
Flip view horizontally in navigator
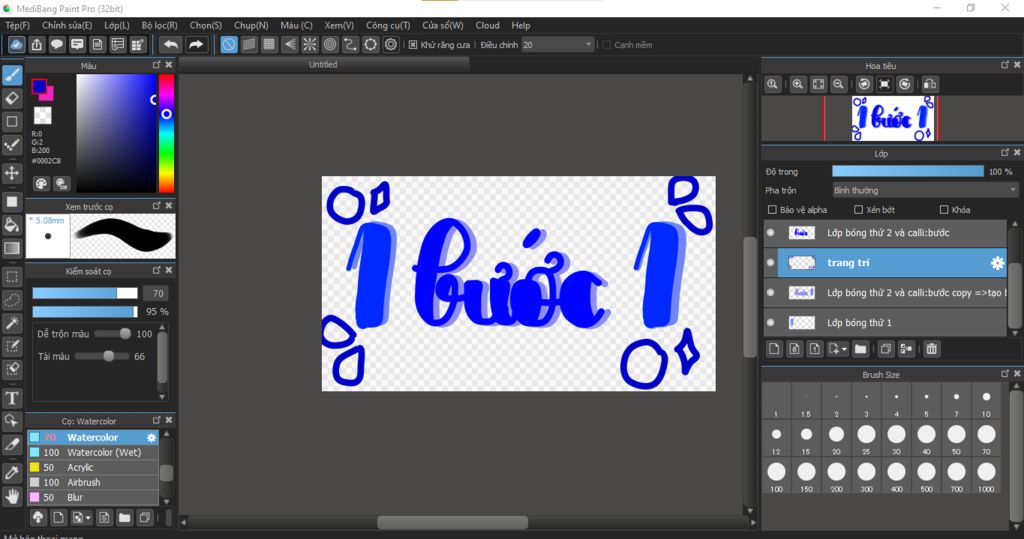click(x=930, y=84)
